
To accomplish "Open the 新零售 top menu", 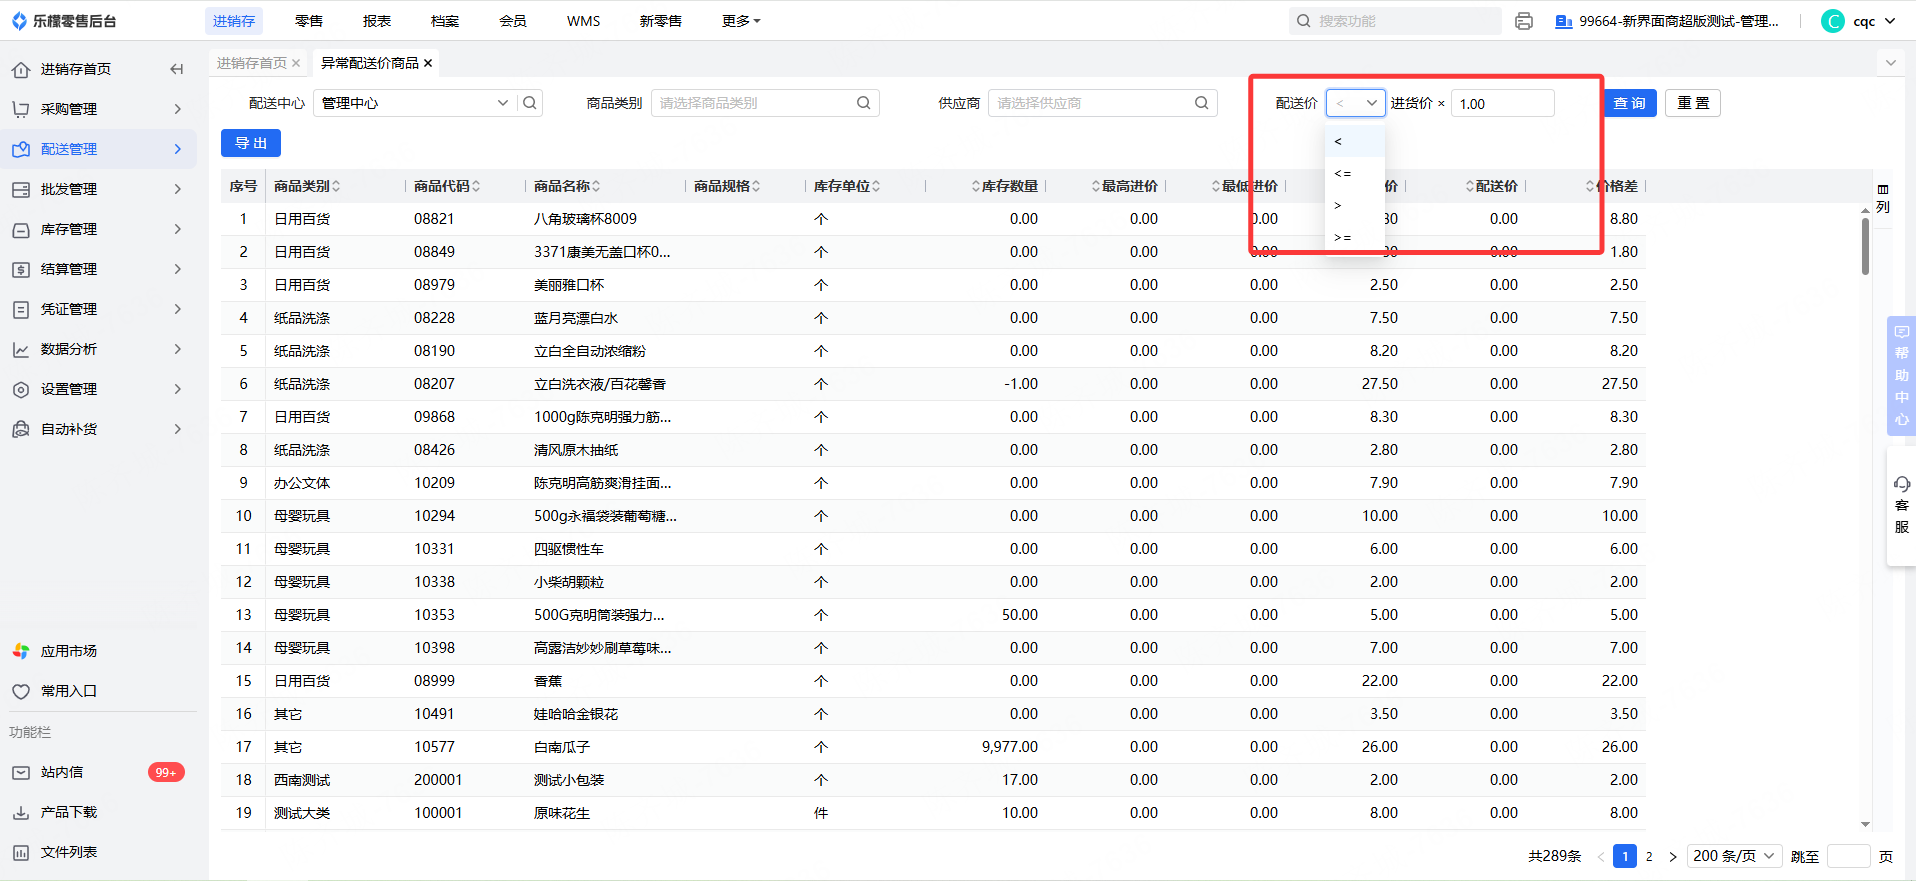I will pyautogui.click(x=660, y=21).
